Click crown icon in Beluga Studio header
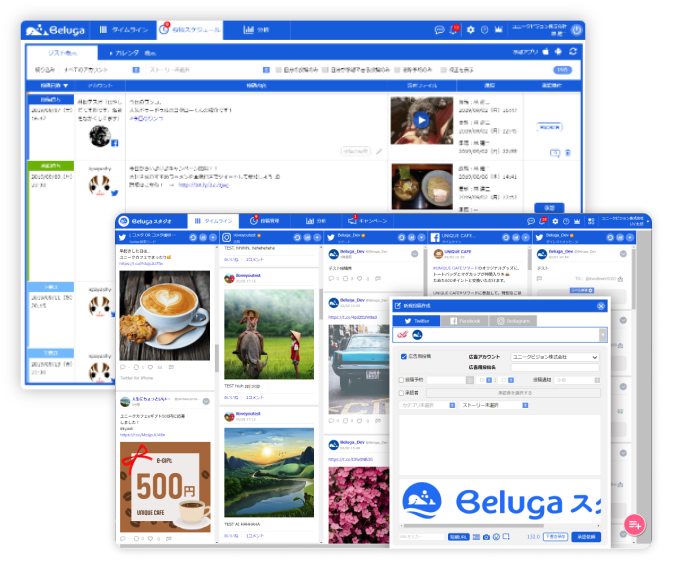This screenshot has height=570, width=673. (x=577, y=221)
